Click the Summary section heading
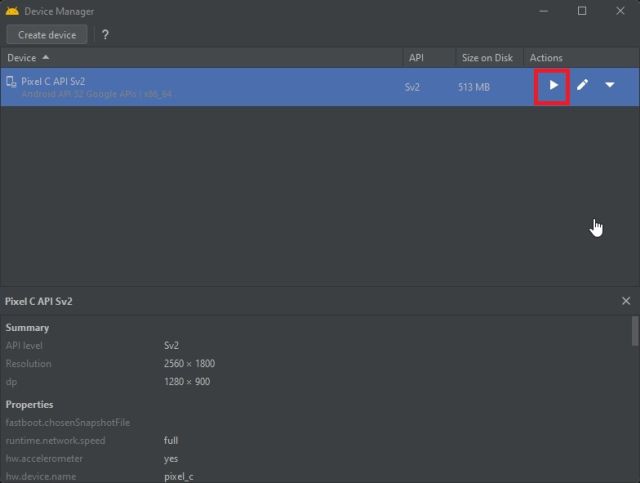Screen dimensions: 640x483 click(27, 328)
